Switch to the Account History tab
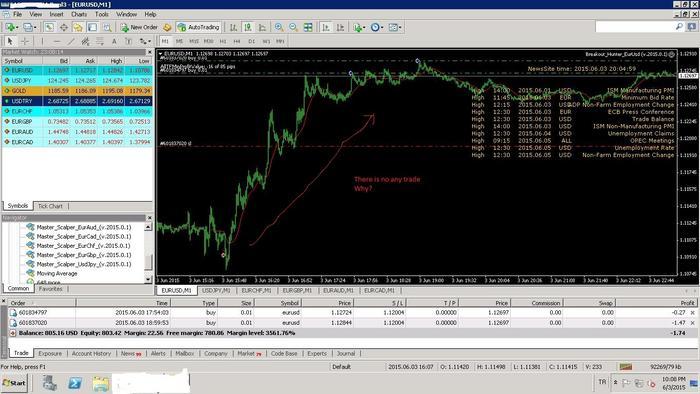The width and height of the screenshot is (700, 394). [92, 353]
